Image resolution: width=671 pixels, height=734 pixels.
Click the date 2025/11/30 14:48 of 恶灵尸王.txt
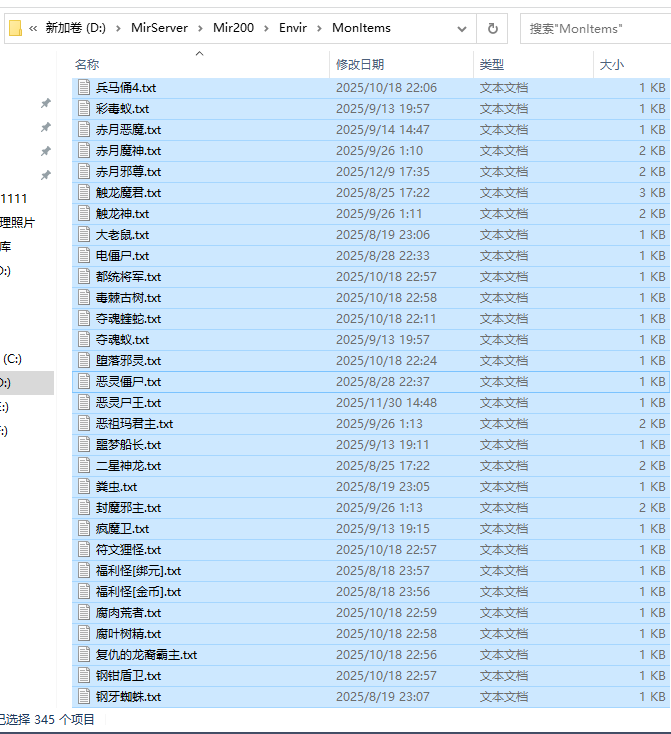click(x=386, y=403)
